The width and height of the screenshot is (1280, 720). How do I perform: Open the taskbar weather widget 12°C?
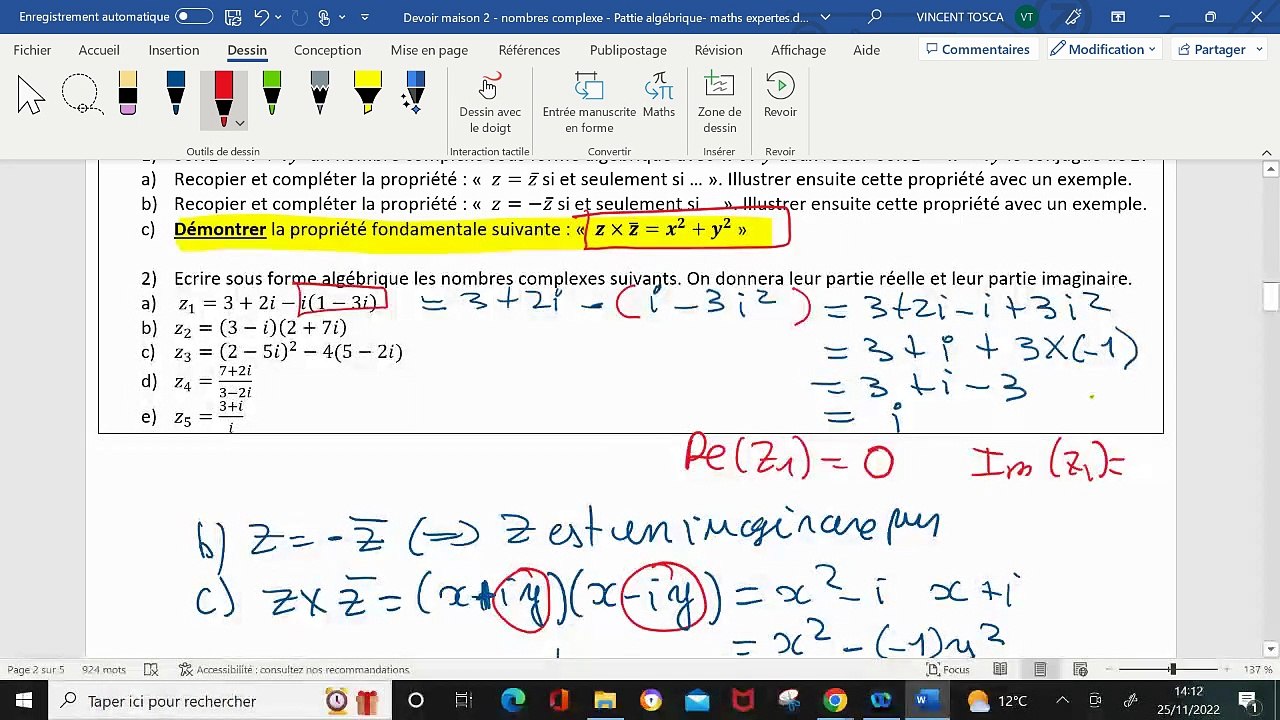(999, 701)
